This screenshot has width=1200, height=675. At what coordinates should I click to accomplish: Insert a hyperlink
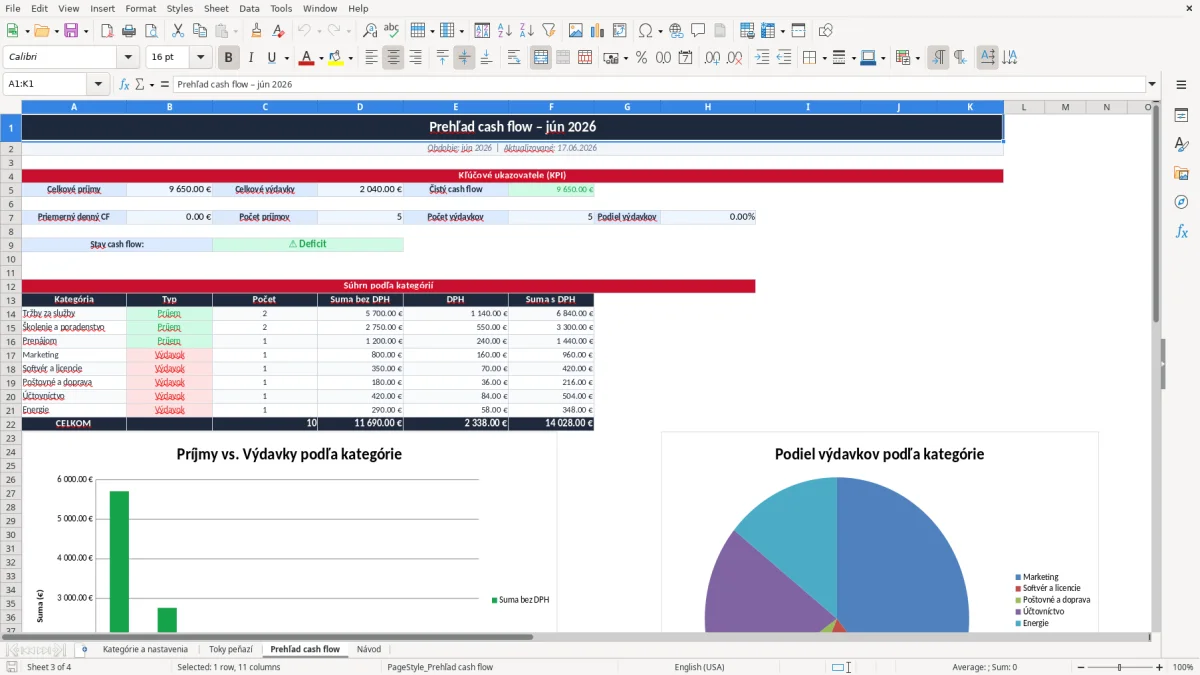point(676,31)
